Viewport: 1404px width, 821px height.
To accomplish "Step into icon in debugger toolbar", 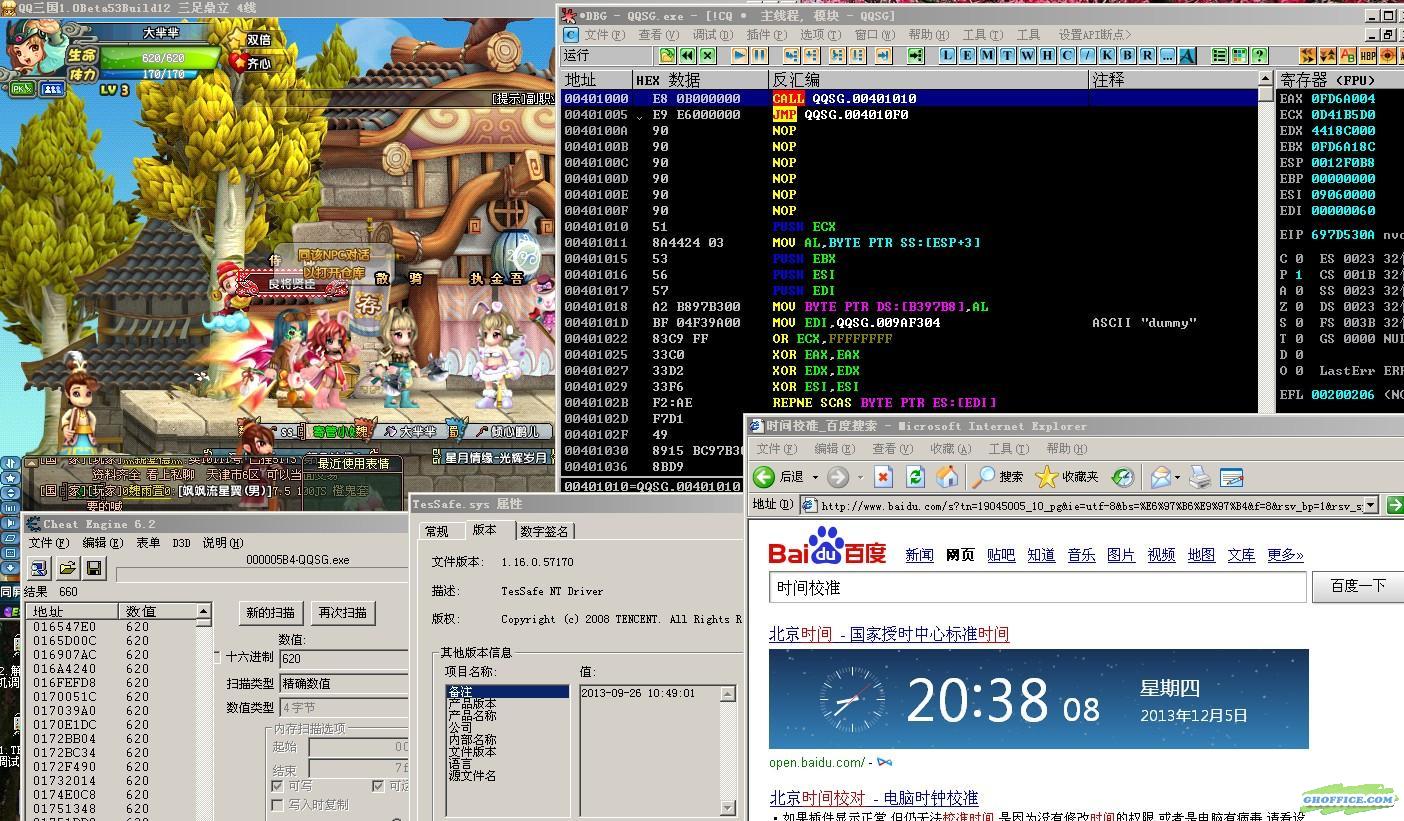I will point(792,55).
